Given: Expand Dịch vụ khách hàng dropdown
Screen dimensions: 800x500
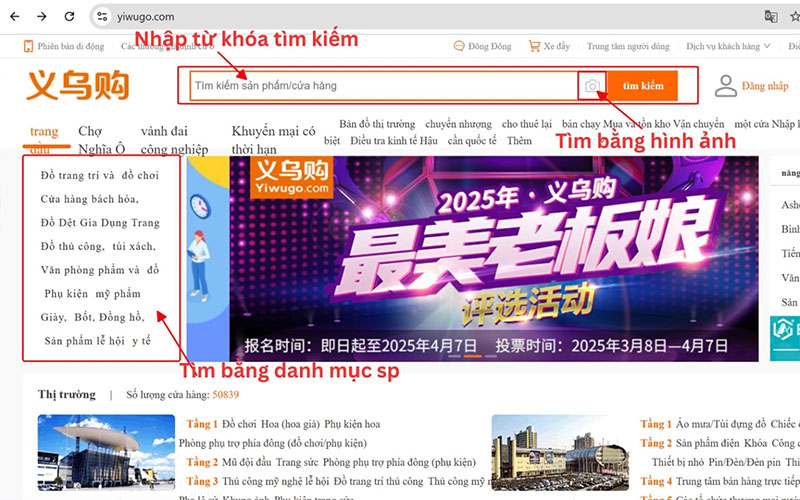Looking at the screenshot, I should [x=728, y=46].
